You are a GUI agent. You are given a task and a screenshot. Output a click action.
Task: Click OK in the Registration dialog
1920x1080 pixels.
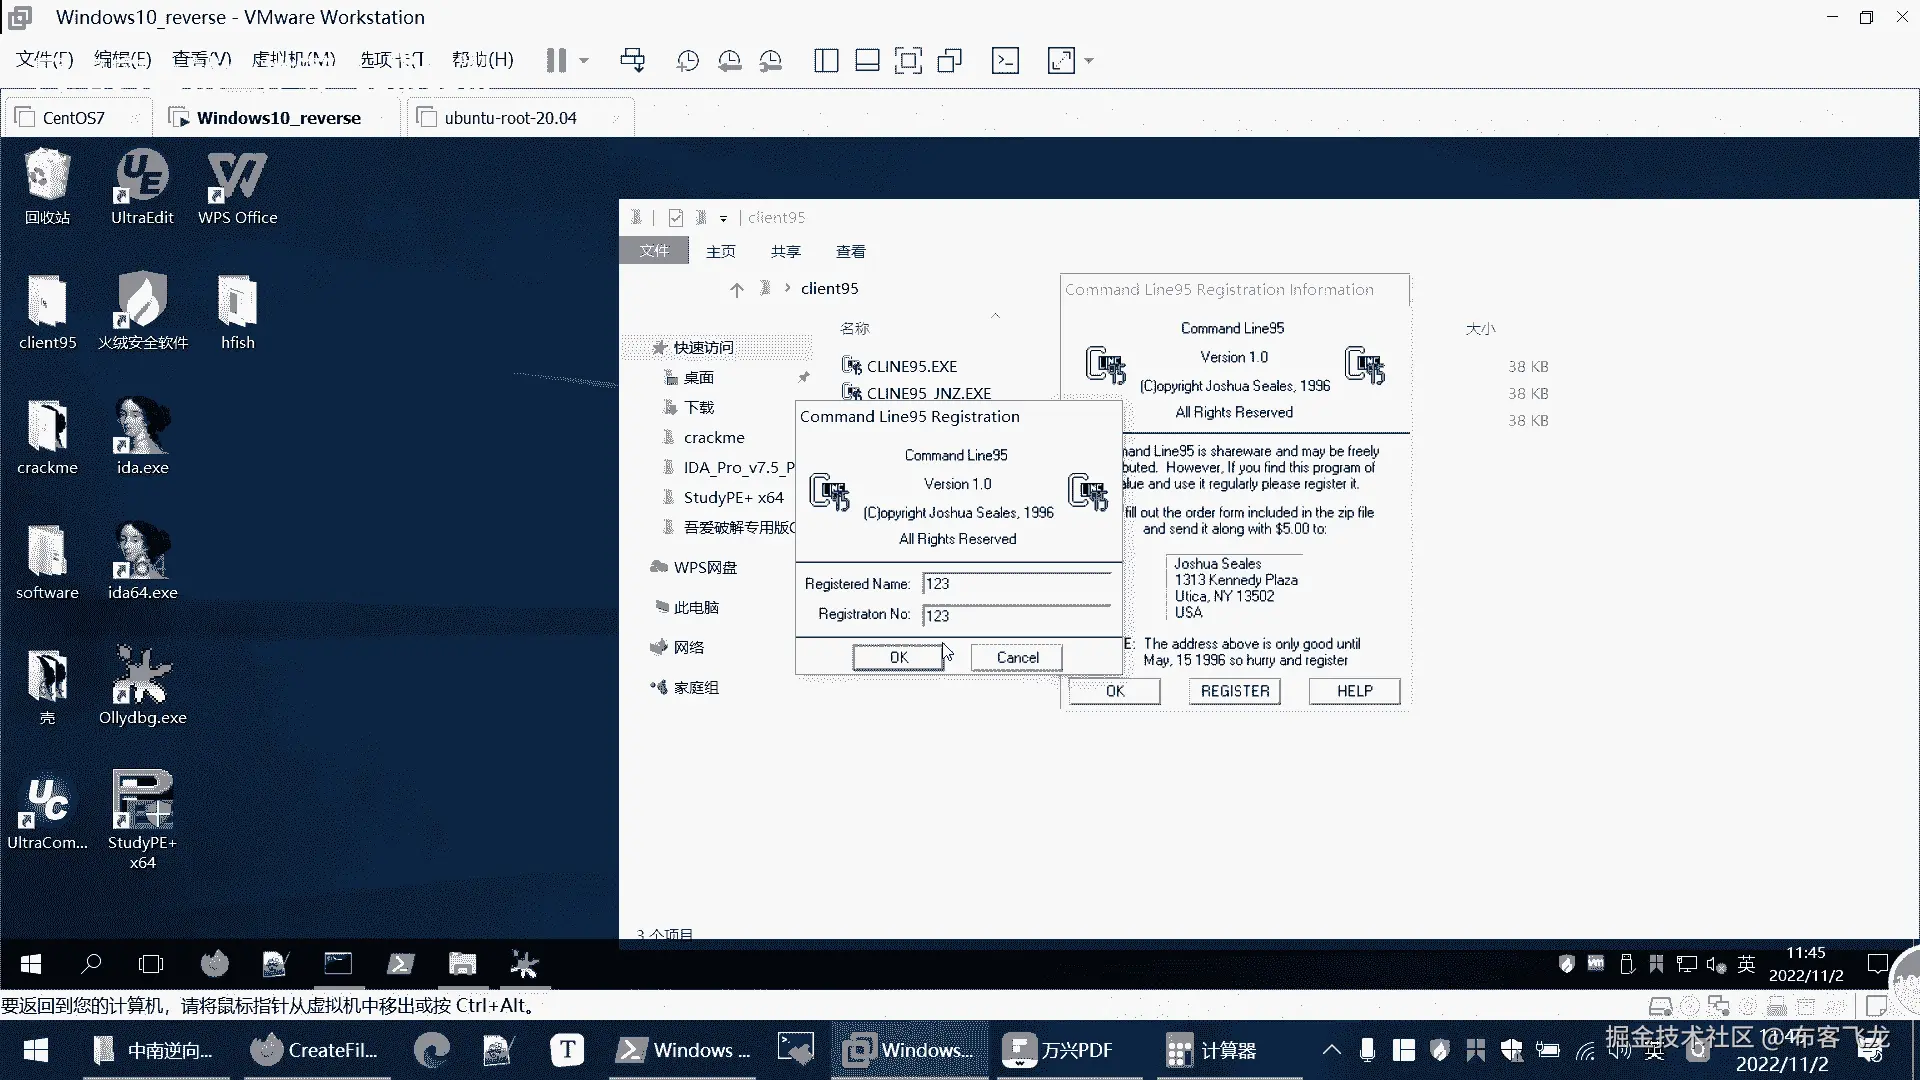898,657
